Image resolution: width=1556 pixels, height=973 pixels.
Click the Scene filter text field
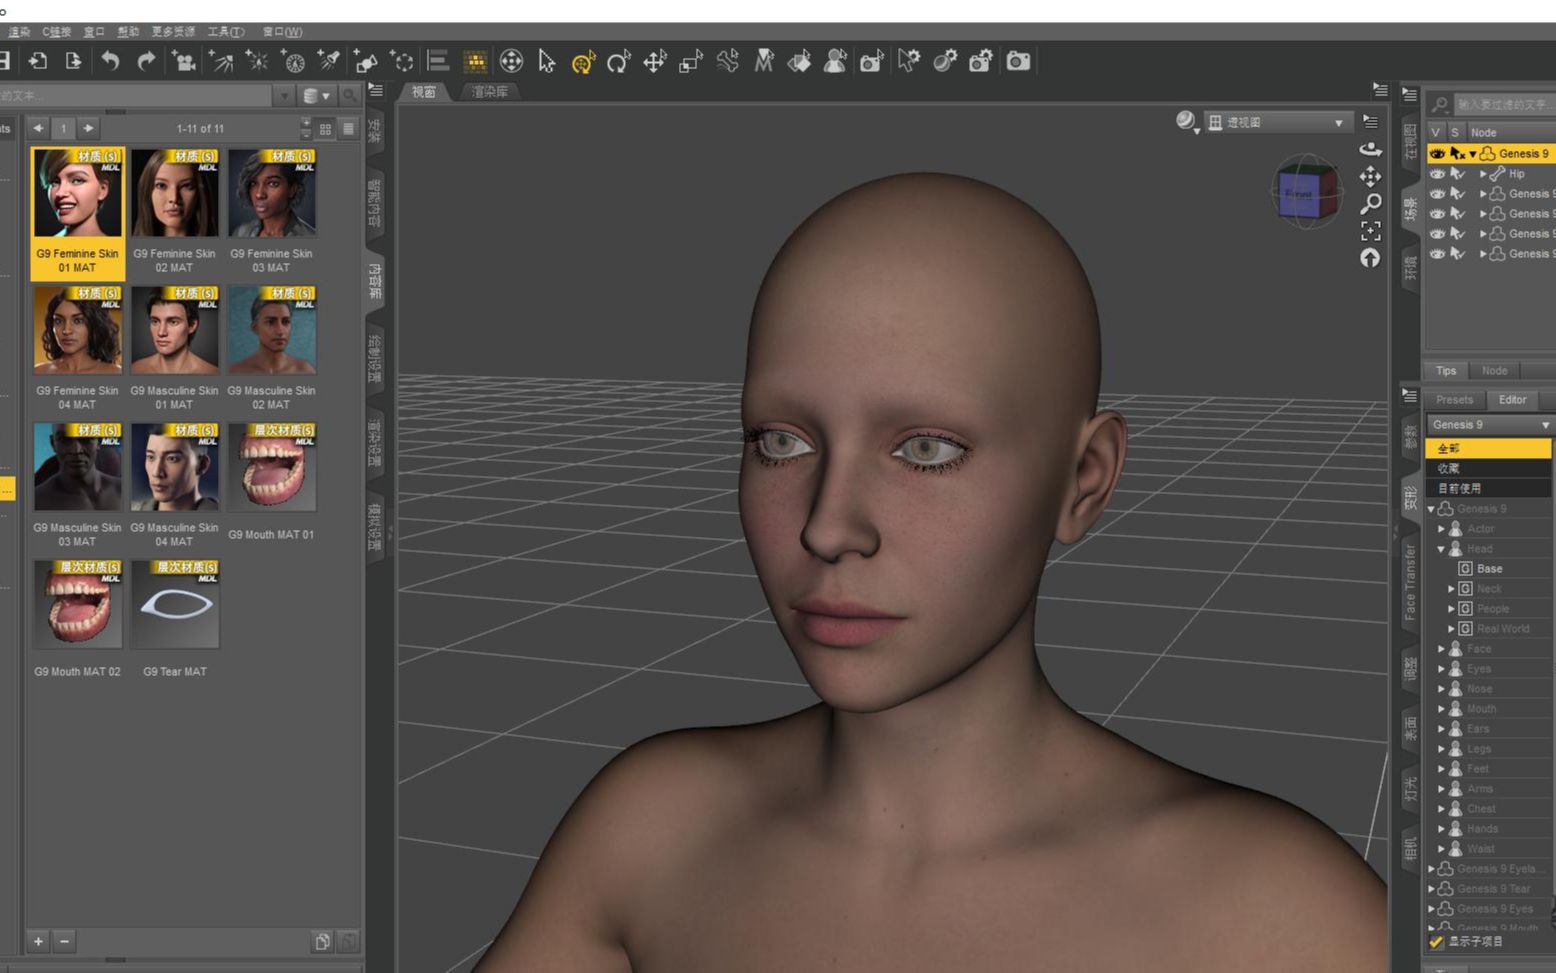(x=1503, y=104)
